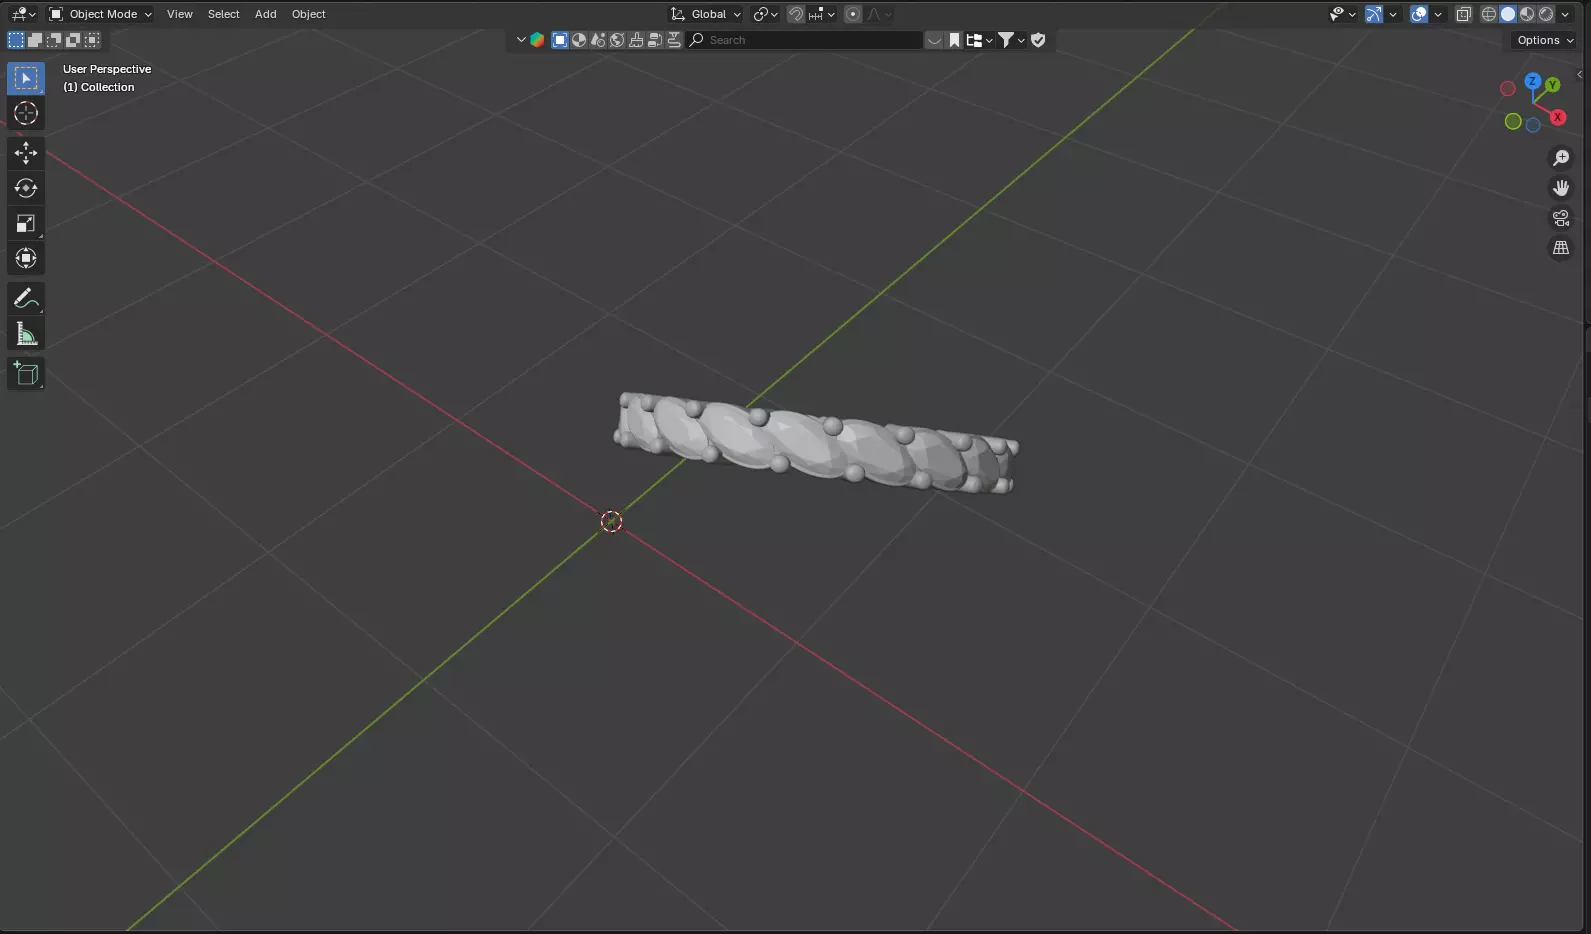Click the bookmark icon next to search
1591x934 pixels.
pyautogui.click(x=955, y=40)
